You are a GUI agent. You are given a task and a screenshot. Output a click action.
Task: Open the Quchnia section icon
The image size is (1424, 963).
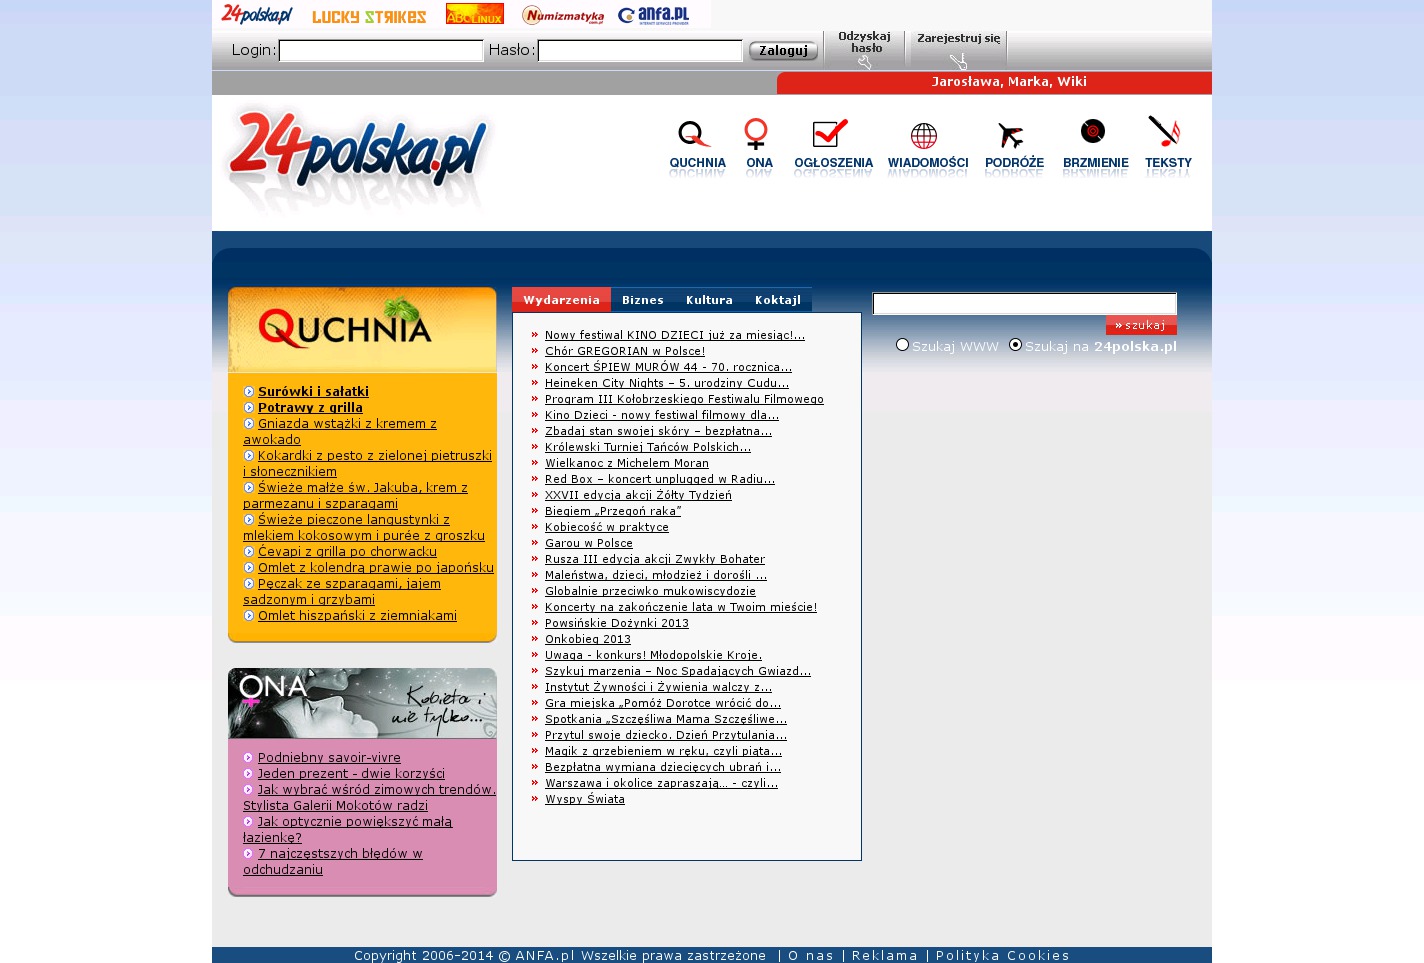coord(696,135)
